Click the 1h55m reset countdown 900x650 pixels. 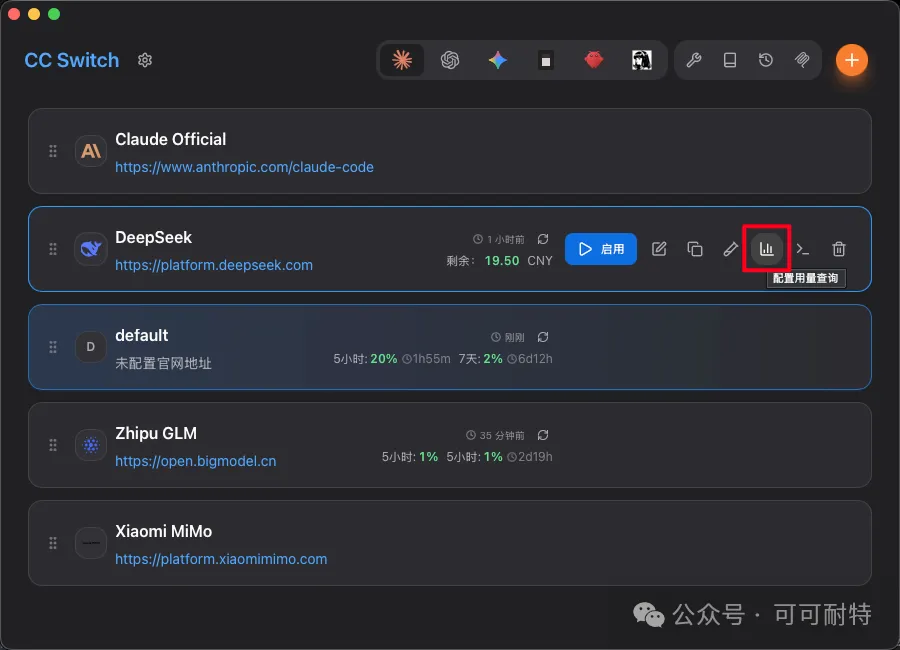tap(426, 359)
